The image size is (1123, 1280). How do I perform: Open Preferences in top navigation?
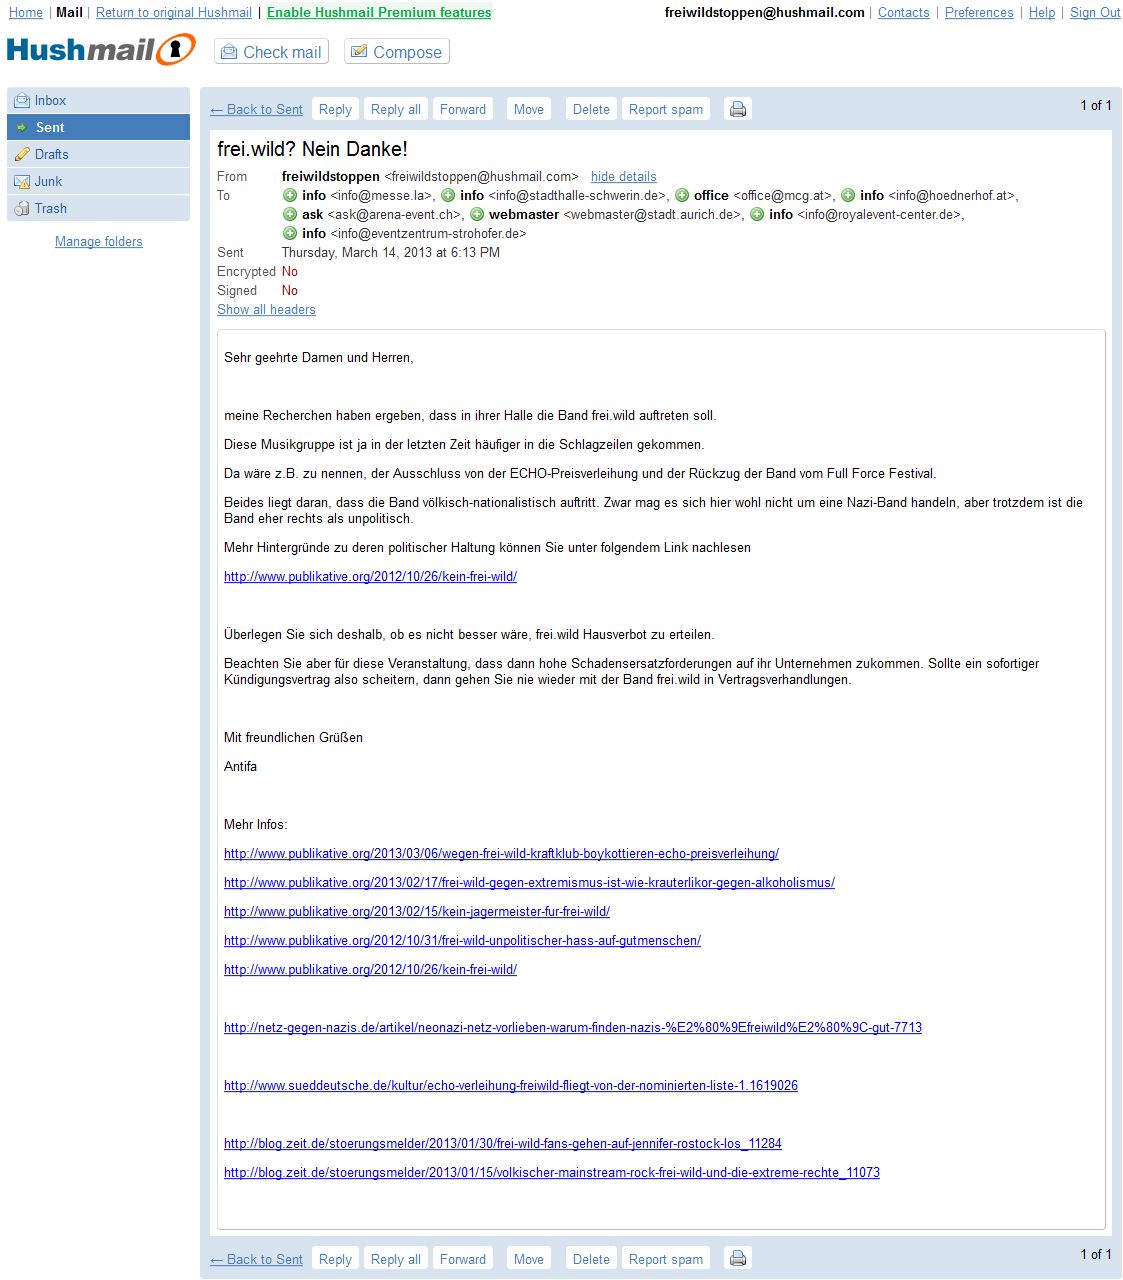click(978, 13)
